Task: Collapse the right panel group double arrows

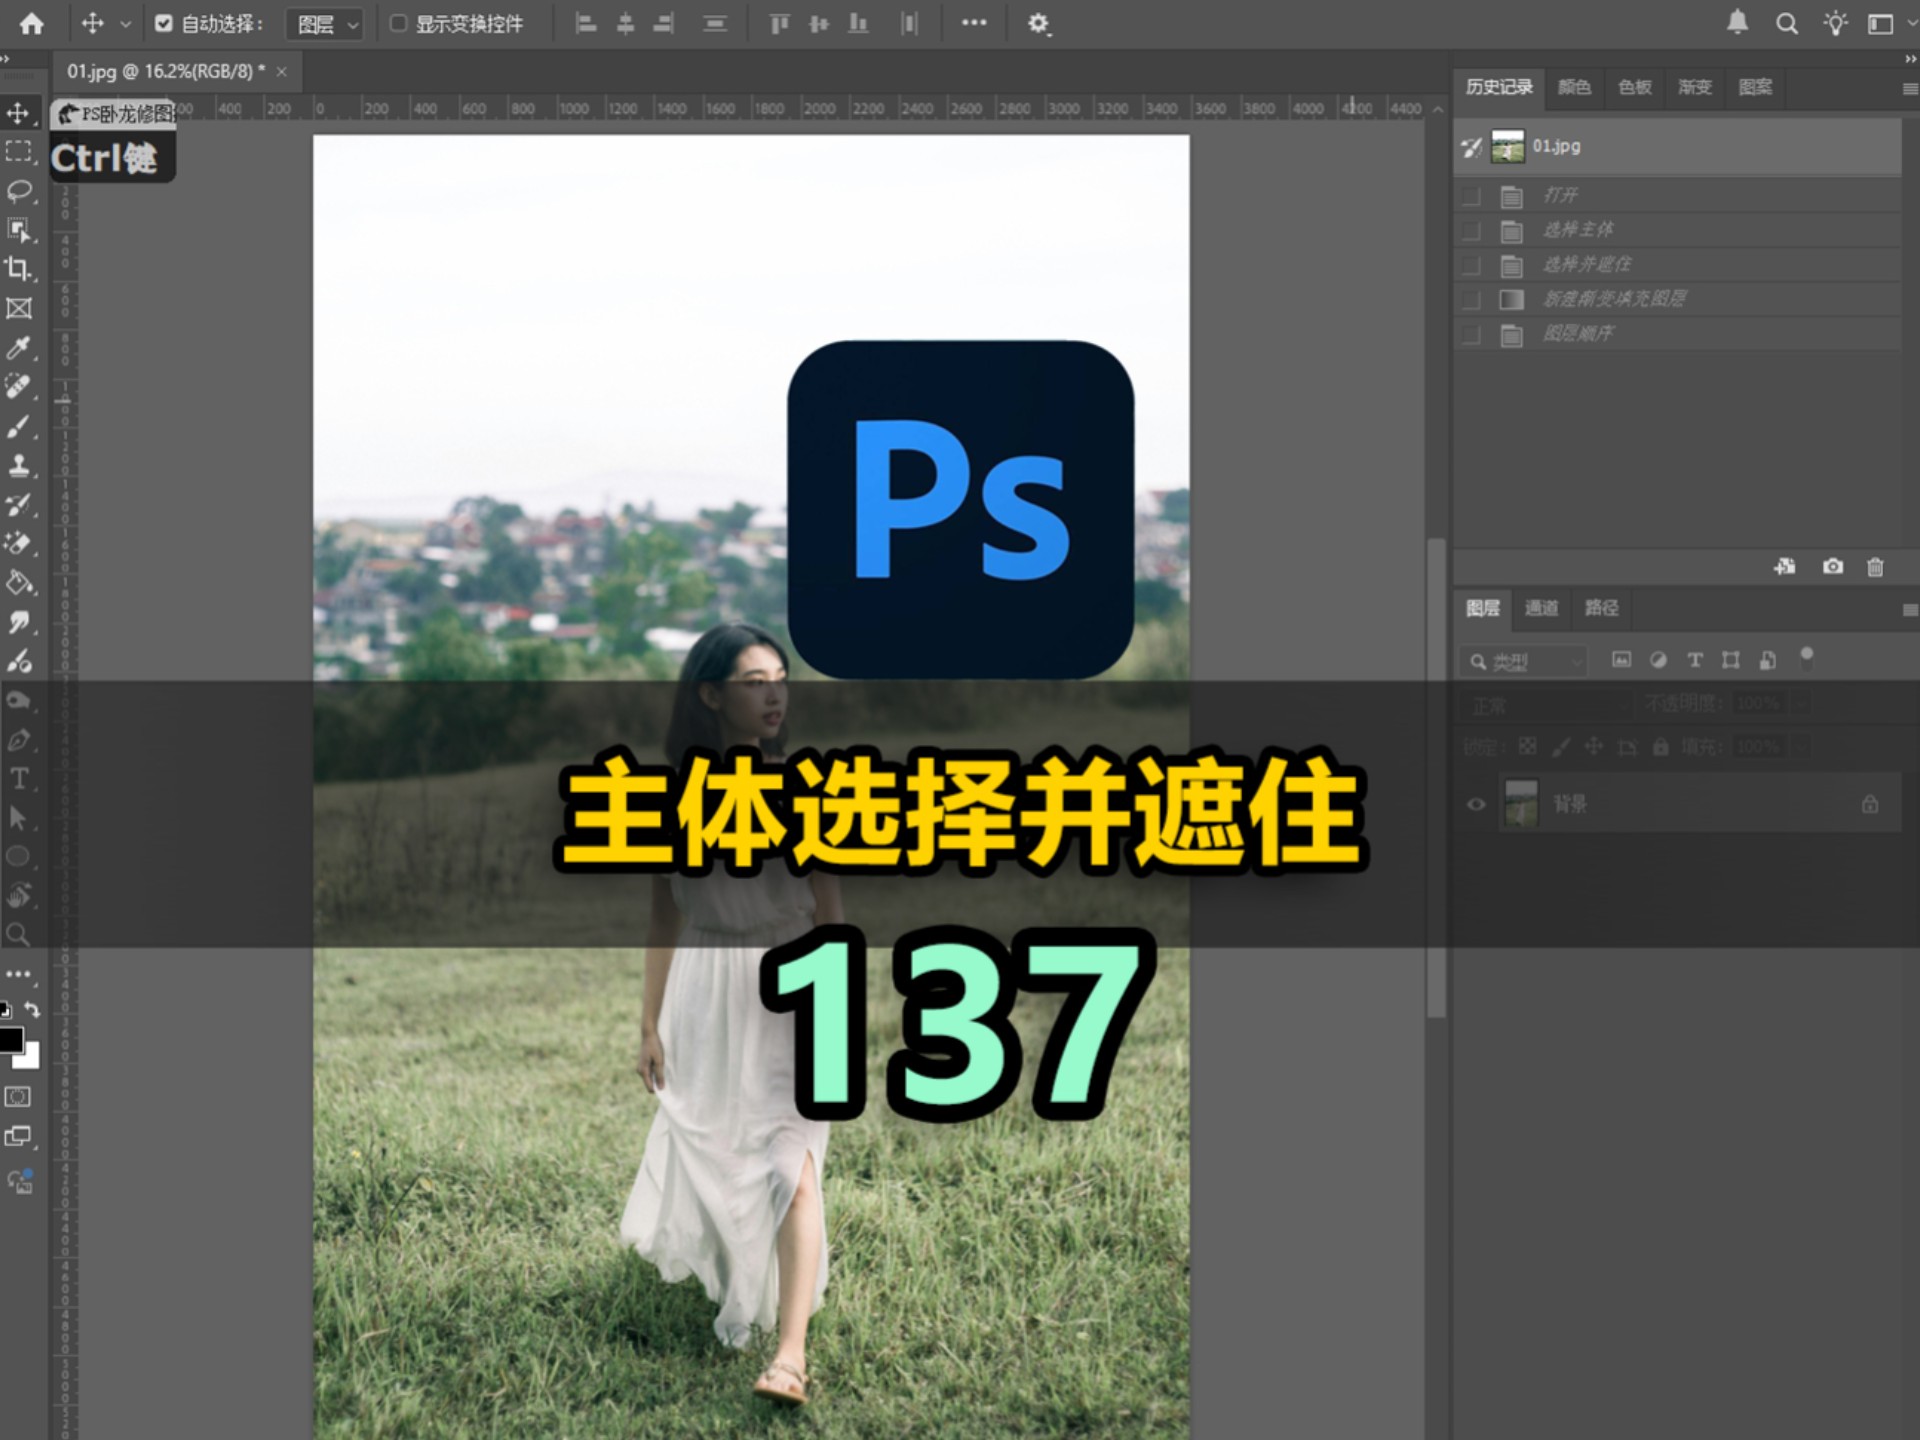Action: 1910,59
